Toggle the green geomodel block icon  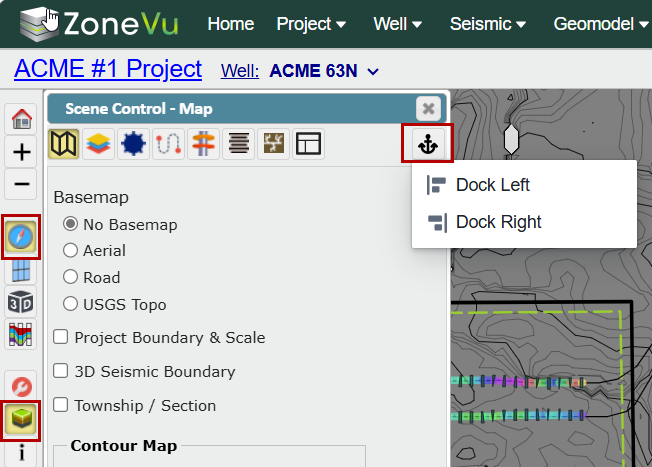21,420
